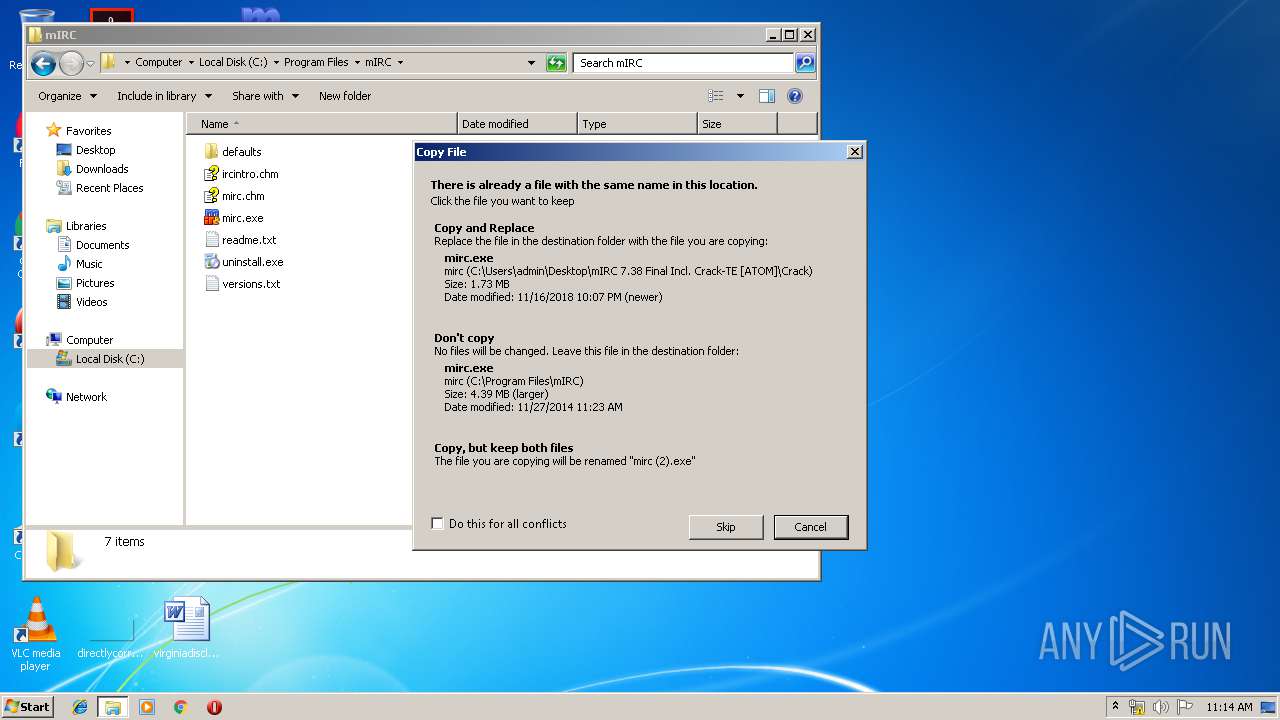Sort by the Date modified column header
The image size is (1280, 720).
[517, 124]
